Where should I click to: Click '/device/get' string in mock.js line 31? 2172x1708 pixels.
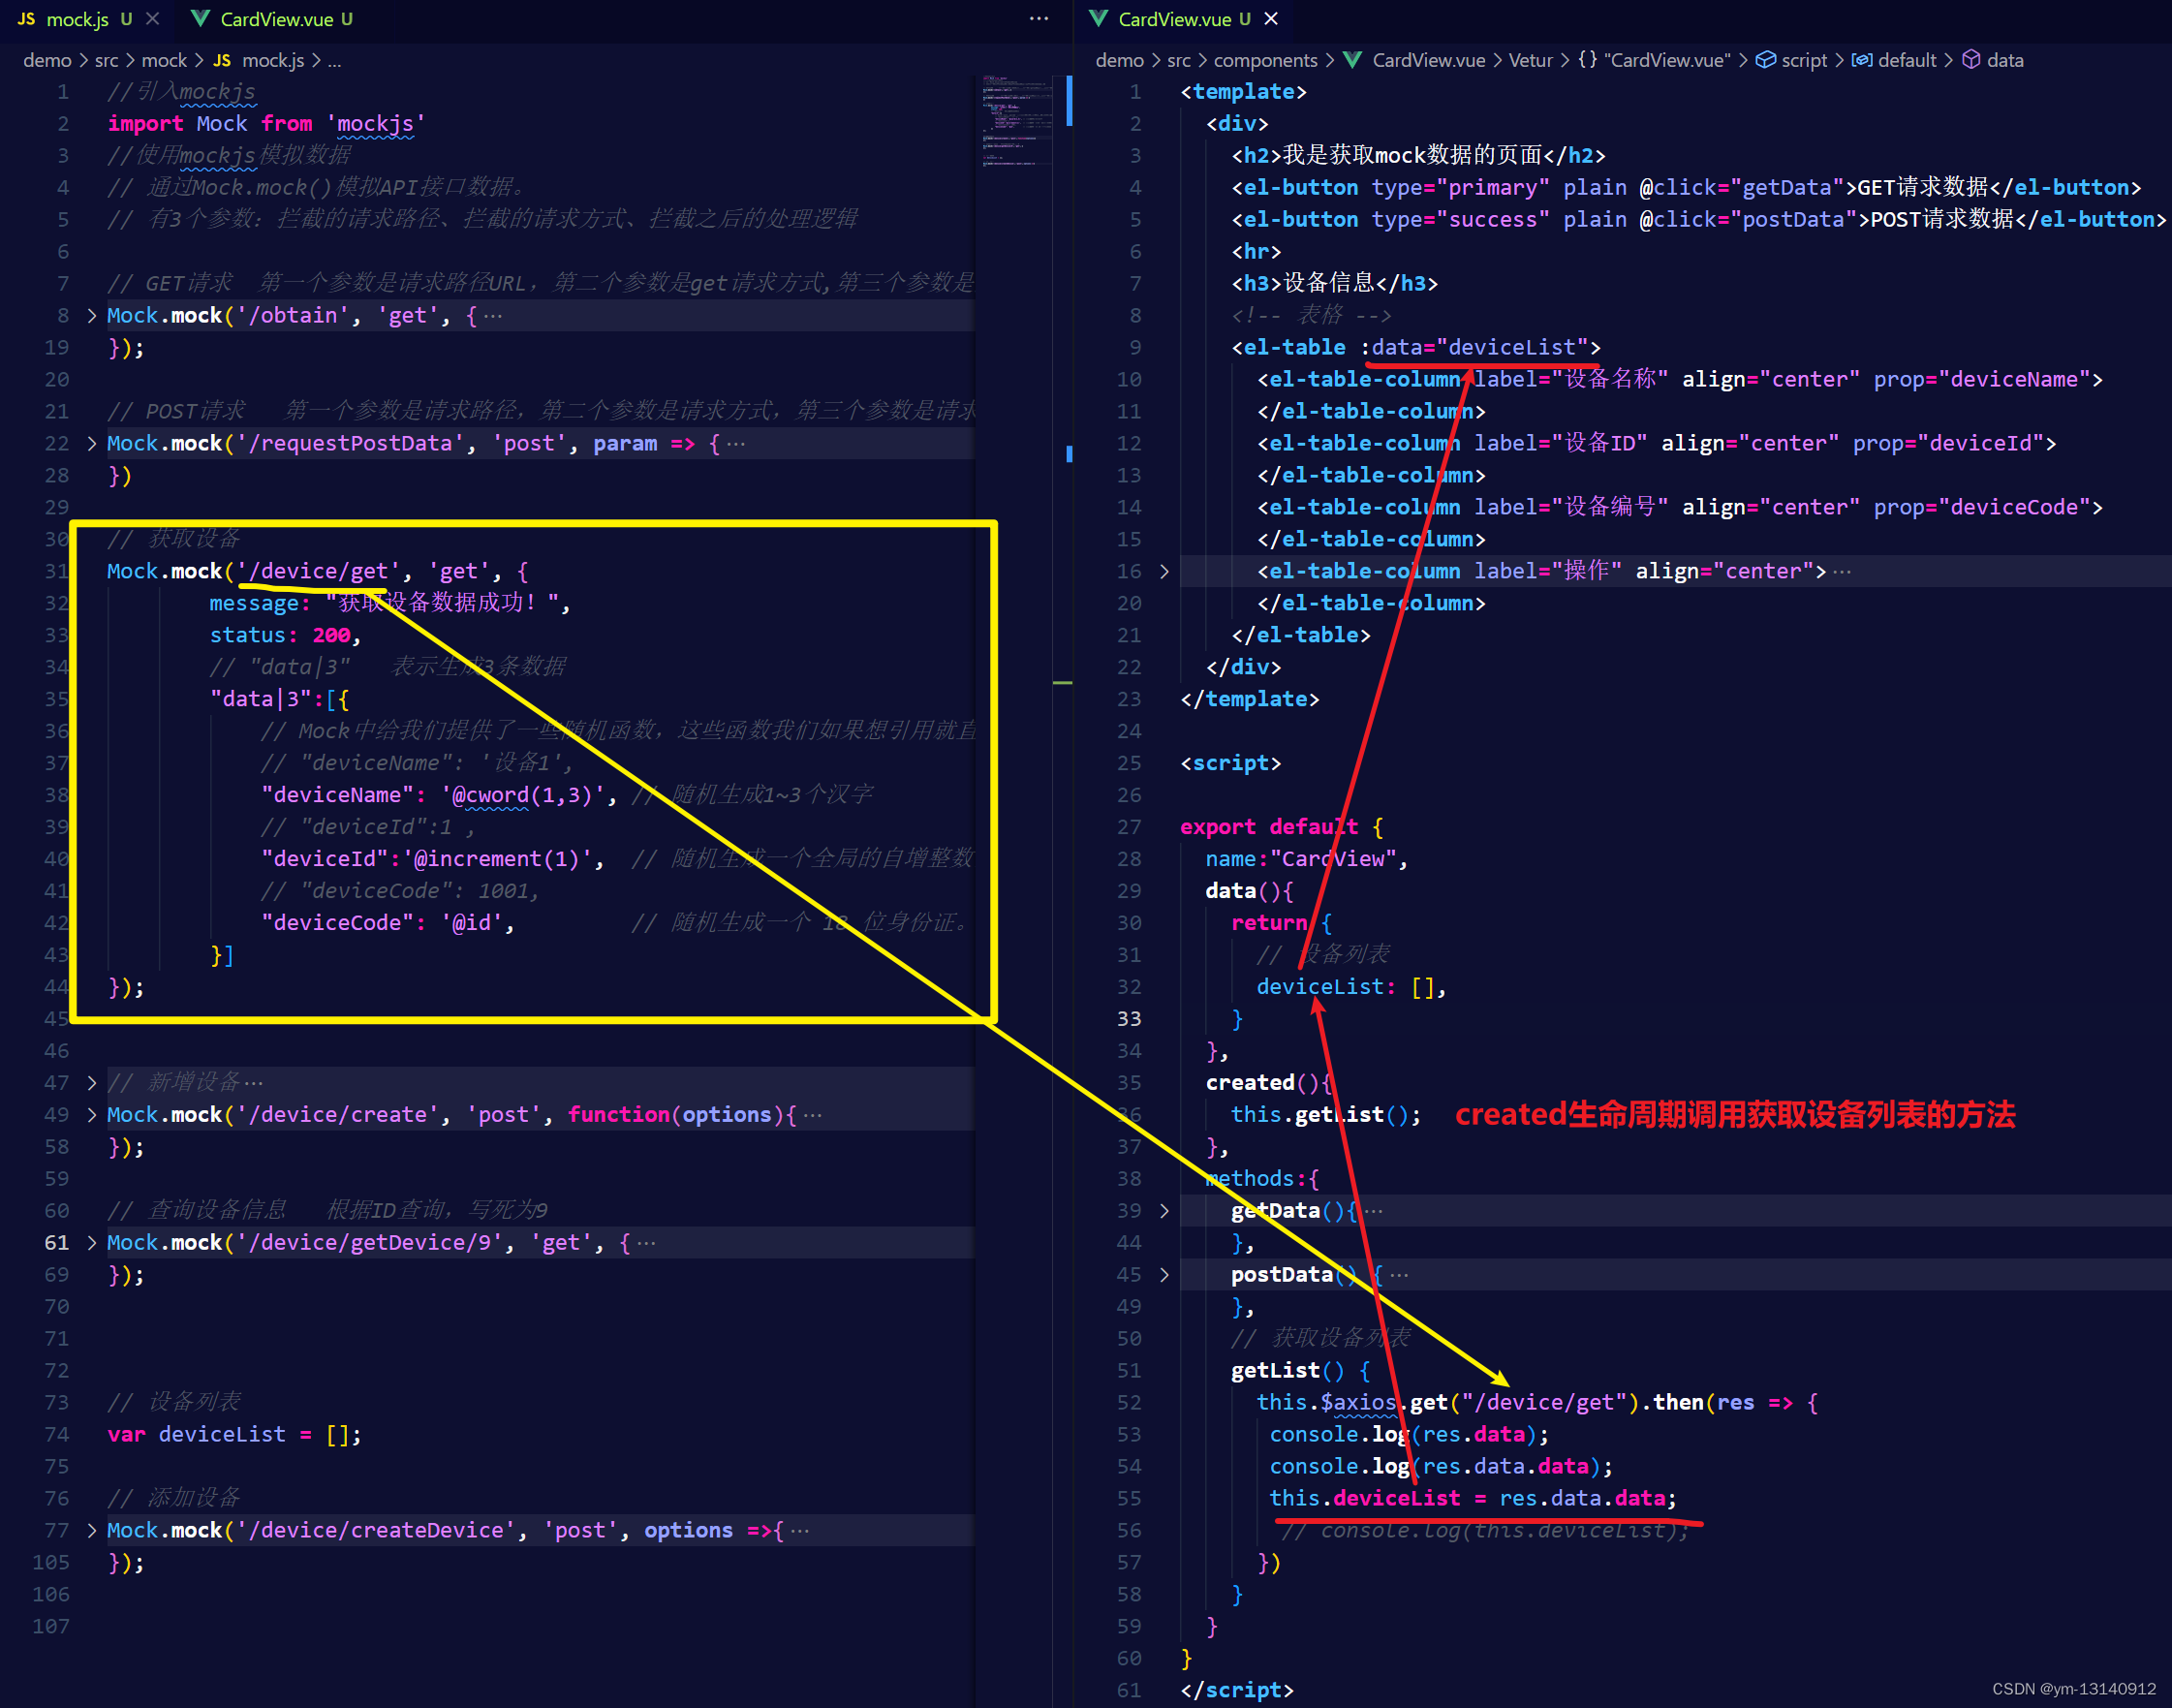(x=318, y=572)
